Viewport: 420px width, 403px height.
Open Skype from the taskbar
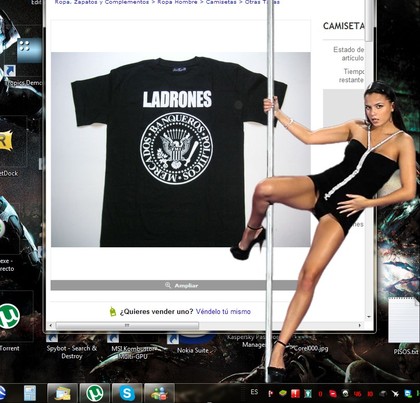(x=127, y=394)
